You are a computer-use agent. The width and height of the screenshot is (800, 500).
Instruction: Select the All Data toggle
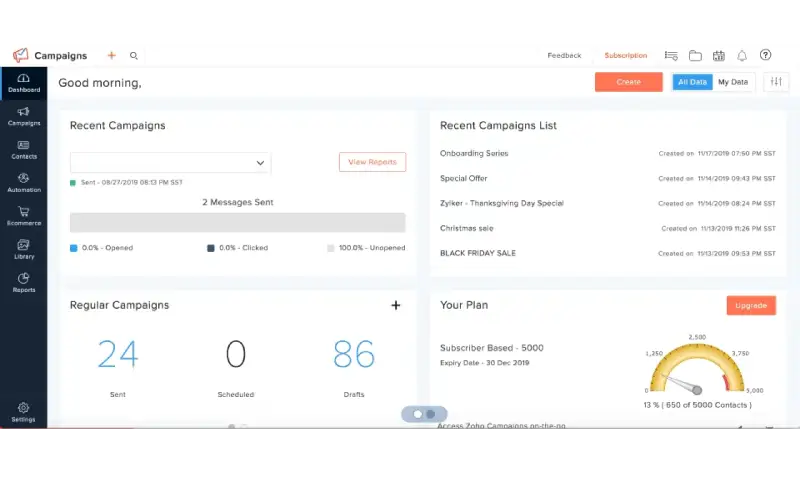[x=692, y=82]
